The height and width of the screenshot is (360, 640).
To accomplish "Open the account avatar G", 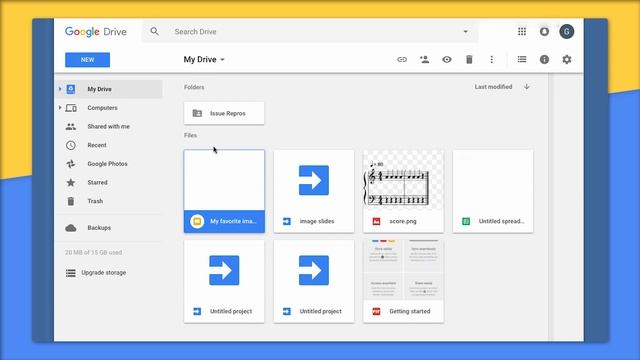I will [x=567, y=31].
